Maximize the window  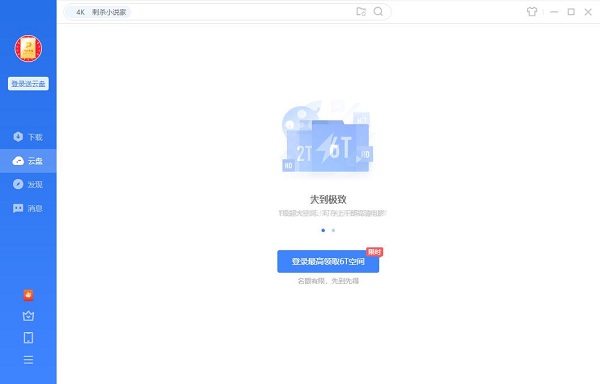[x=571, y=12]
